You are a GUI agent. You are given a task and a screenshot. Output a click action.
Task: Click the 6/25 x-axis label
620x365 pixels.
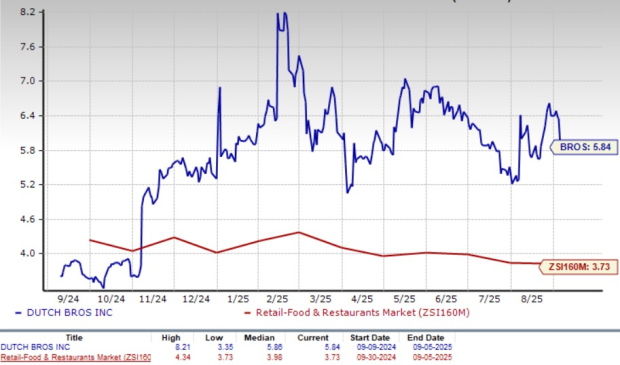446,299
